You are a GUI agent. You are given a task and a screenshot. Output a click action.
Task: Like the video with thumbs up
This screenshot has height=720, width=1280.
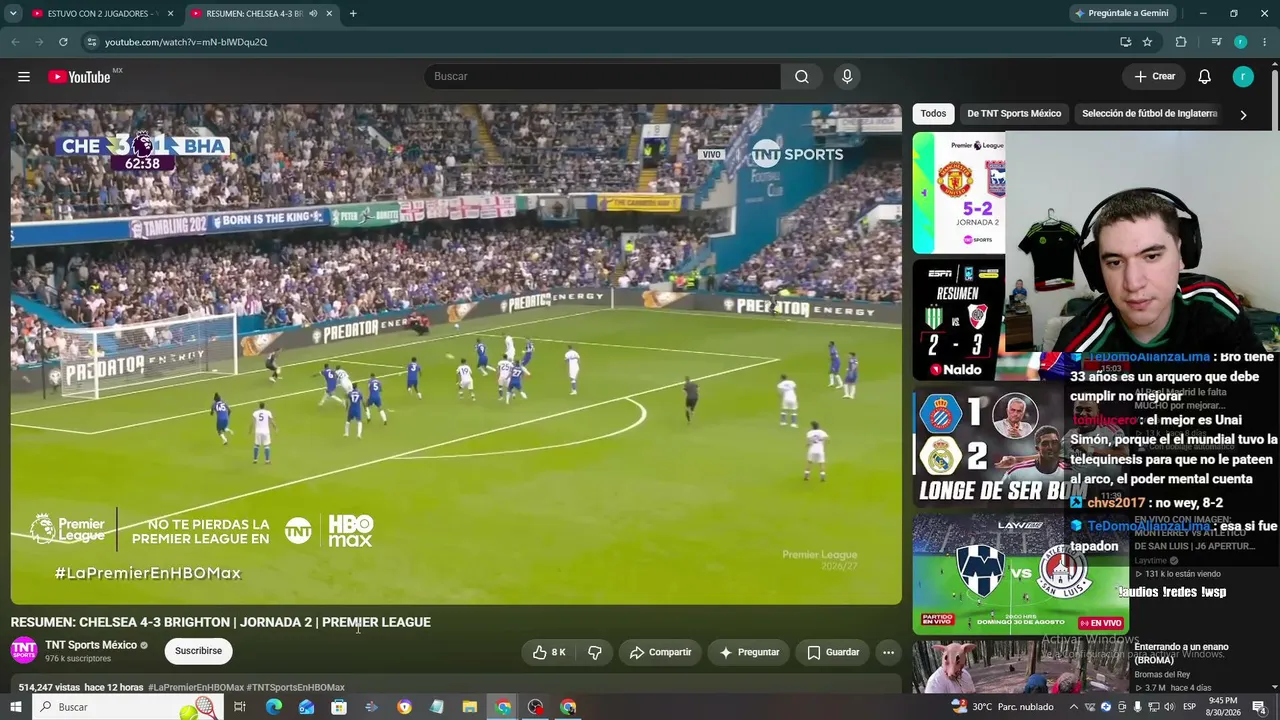click(549, 652)
